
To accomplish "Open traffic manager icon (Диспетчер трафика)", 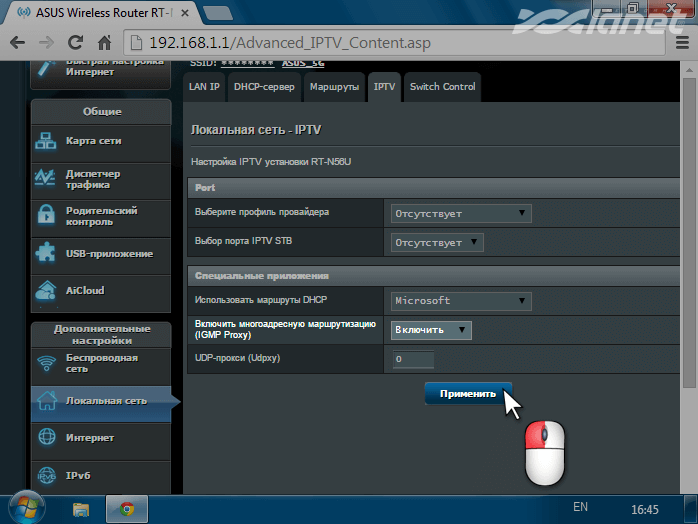I will (47, 178).
